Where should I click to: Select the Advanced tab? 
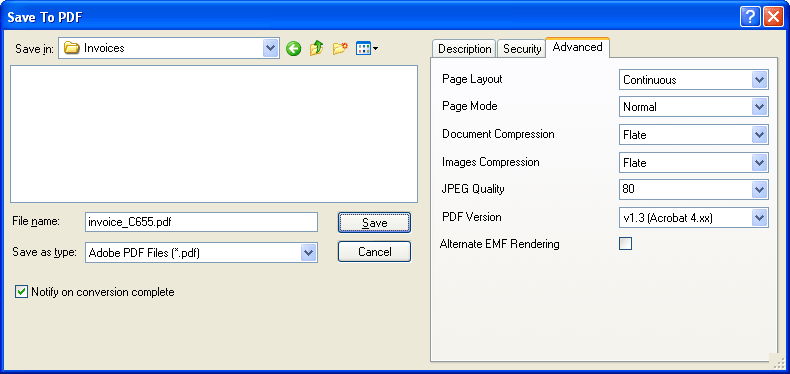577,47
